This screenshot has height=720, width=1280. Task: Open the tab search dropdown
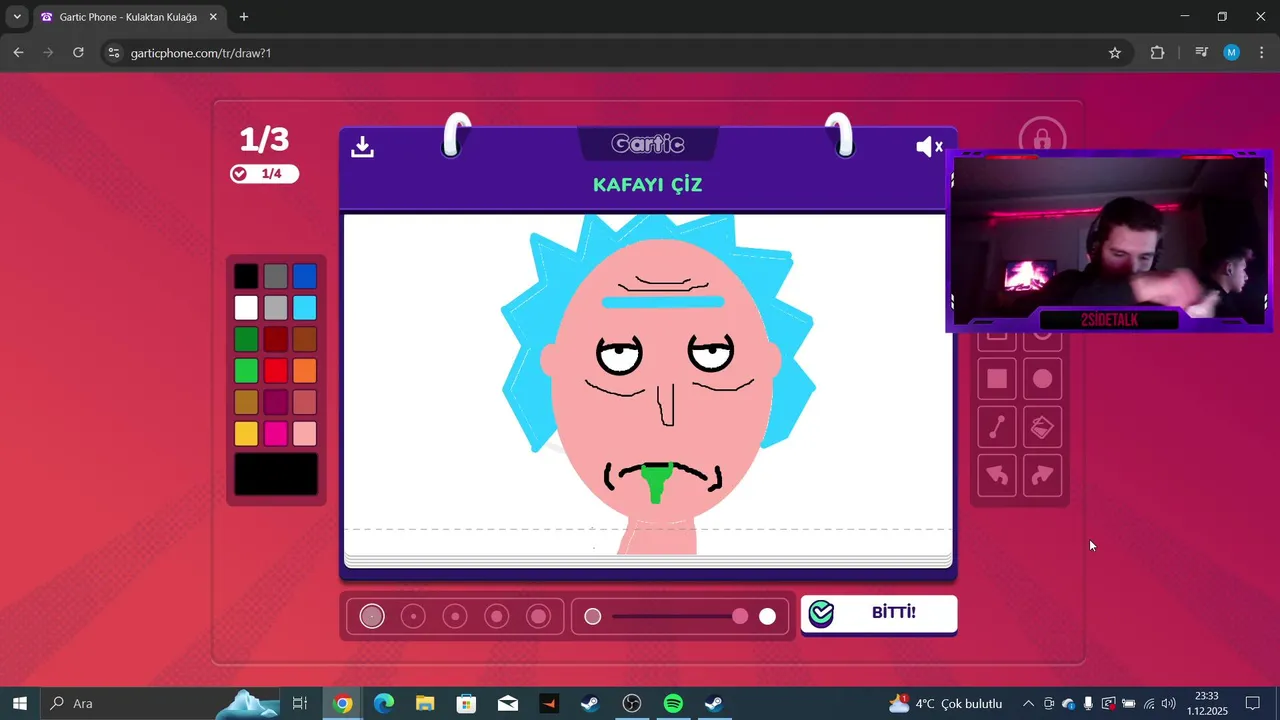(x=17, y=17)
